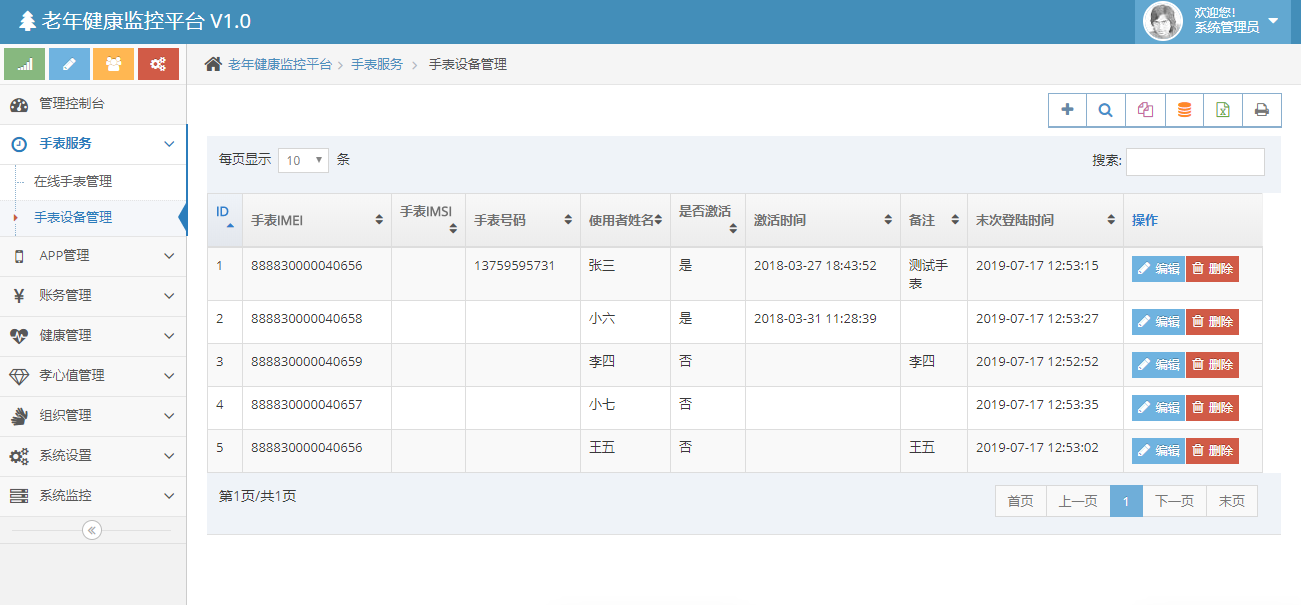This screenshot has width=1301, height=605.
Task: Open 在线手表管理 submenu item
Action: (93, 182)
